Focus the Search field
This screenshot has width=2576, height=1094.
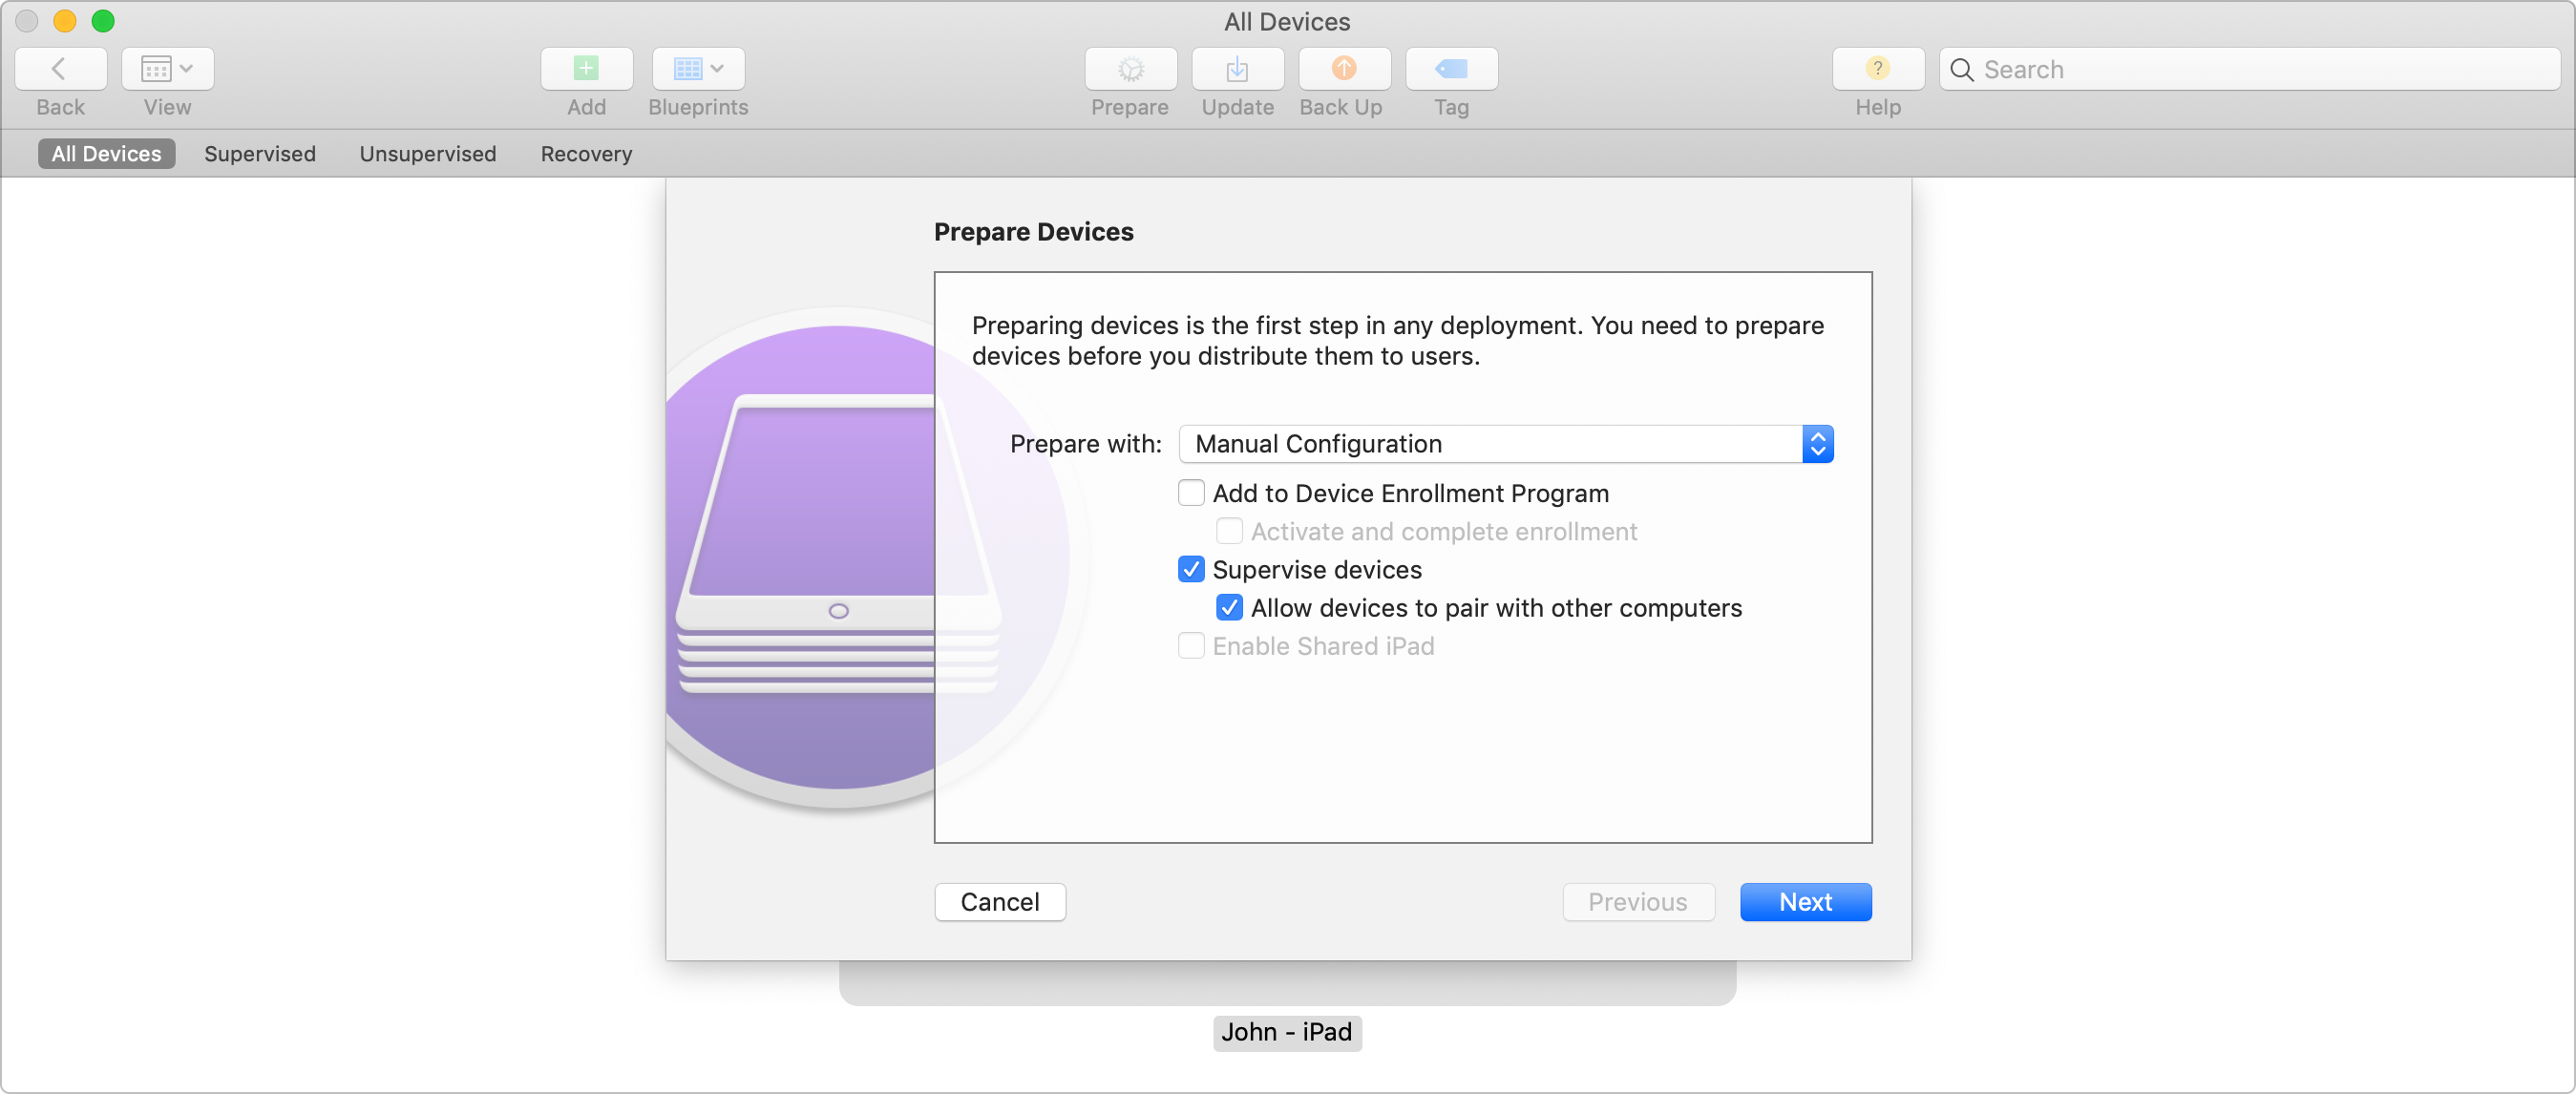(2250, 69)
